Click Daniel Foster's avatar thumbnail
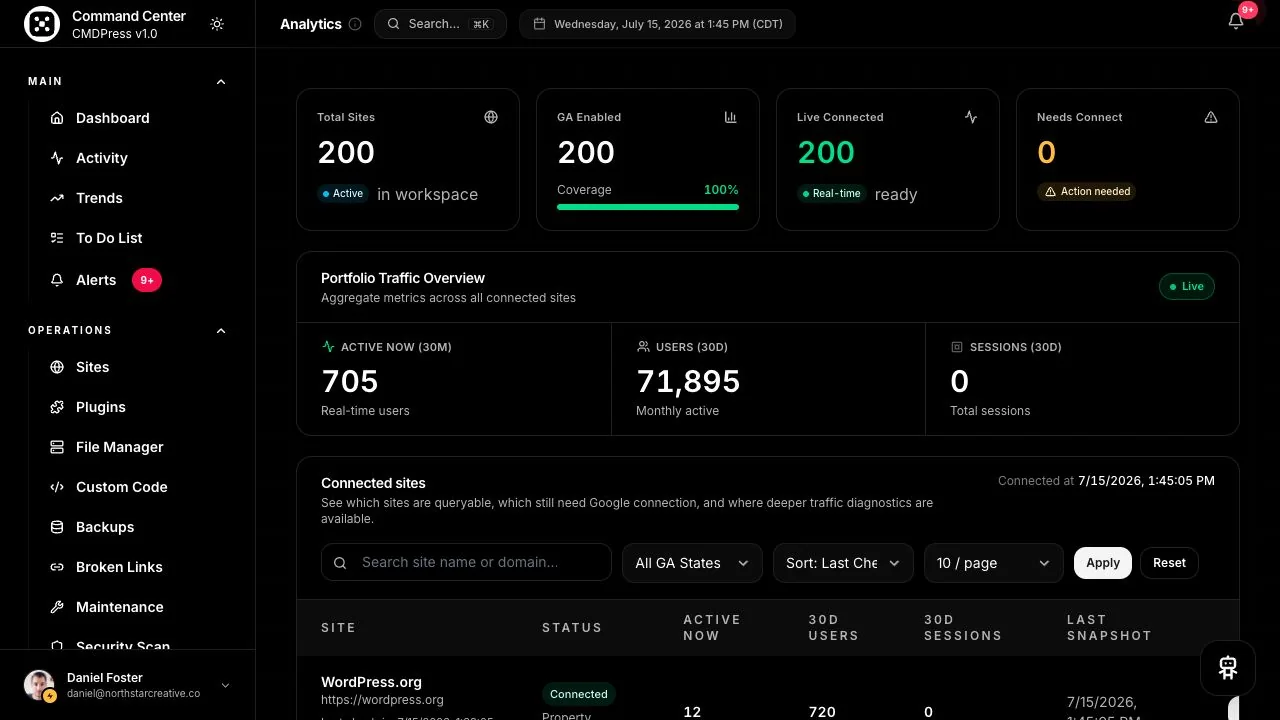The width and height of the screenshot is (1280, 720). point(40,685)
